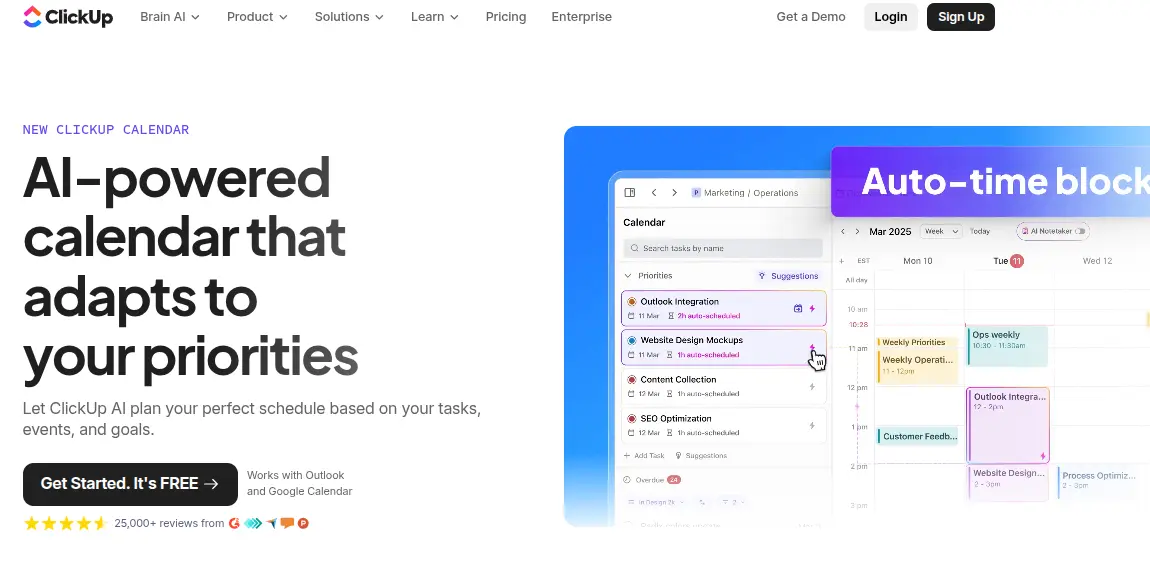Click the G2 review site icon
This screenshot has width=1150, height=565.
tap(235, 523)
